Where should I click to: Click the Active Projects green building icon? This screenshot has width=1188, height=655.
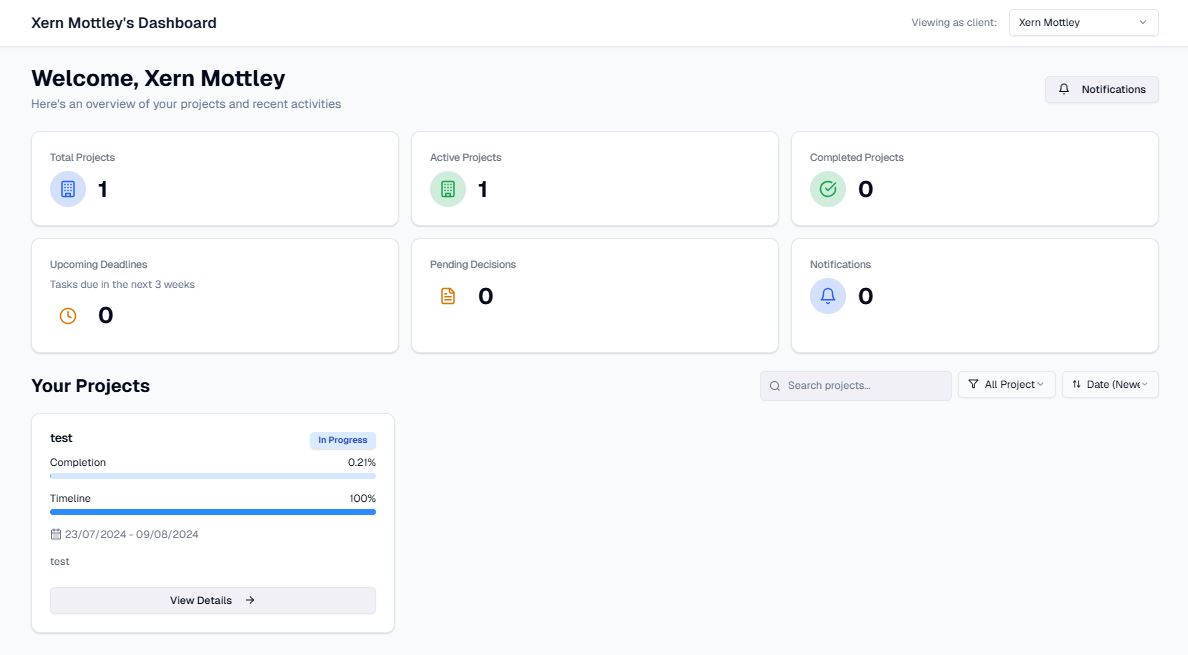447,188
